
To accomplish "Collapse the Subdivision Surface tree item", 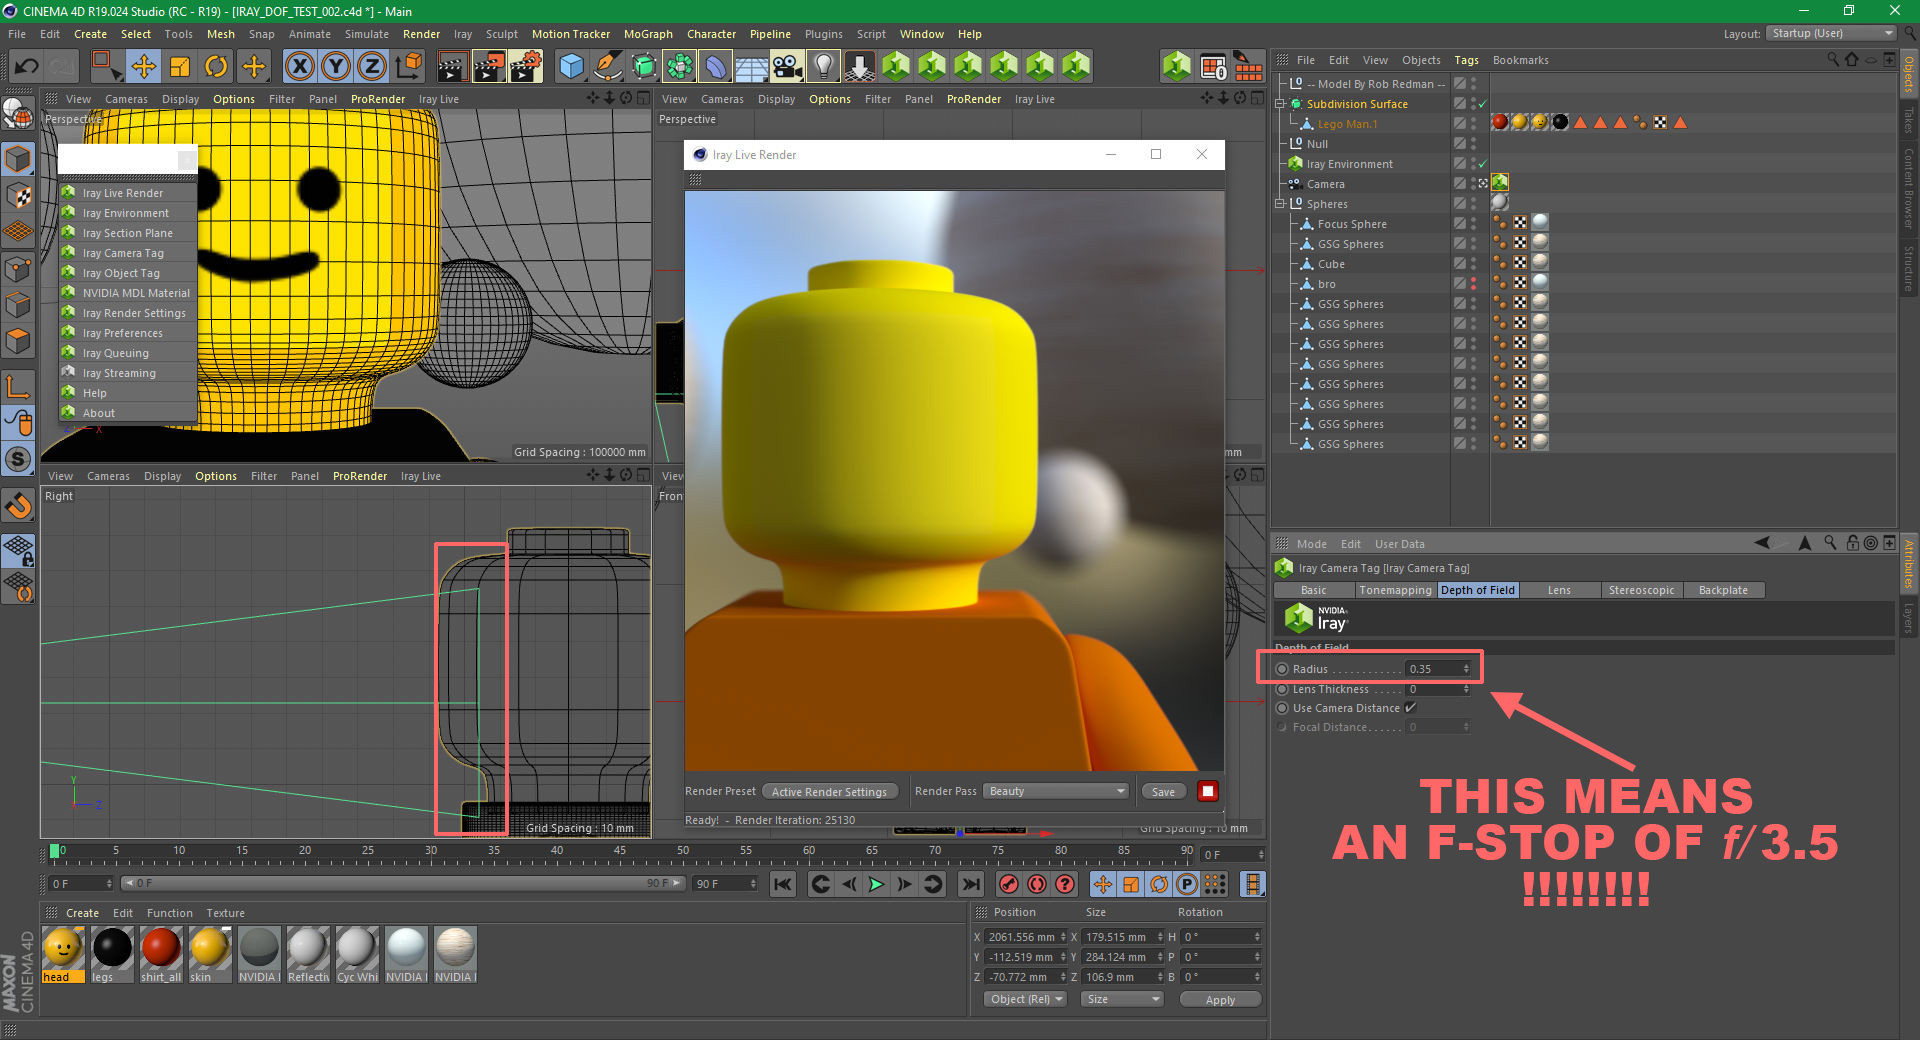I will (1280, 103).
